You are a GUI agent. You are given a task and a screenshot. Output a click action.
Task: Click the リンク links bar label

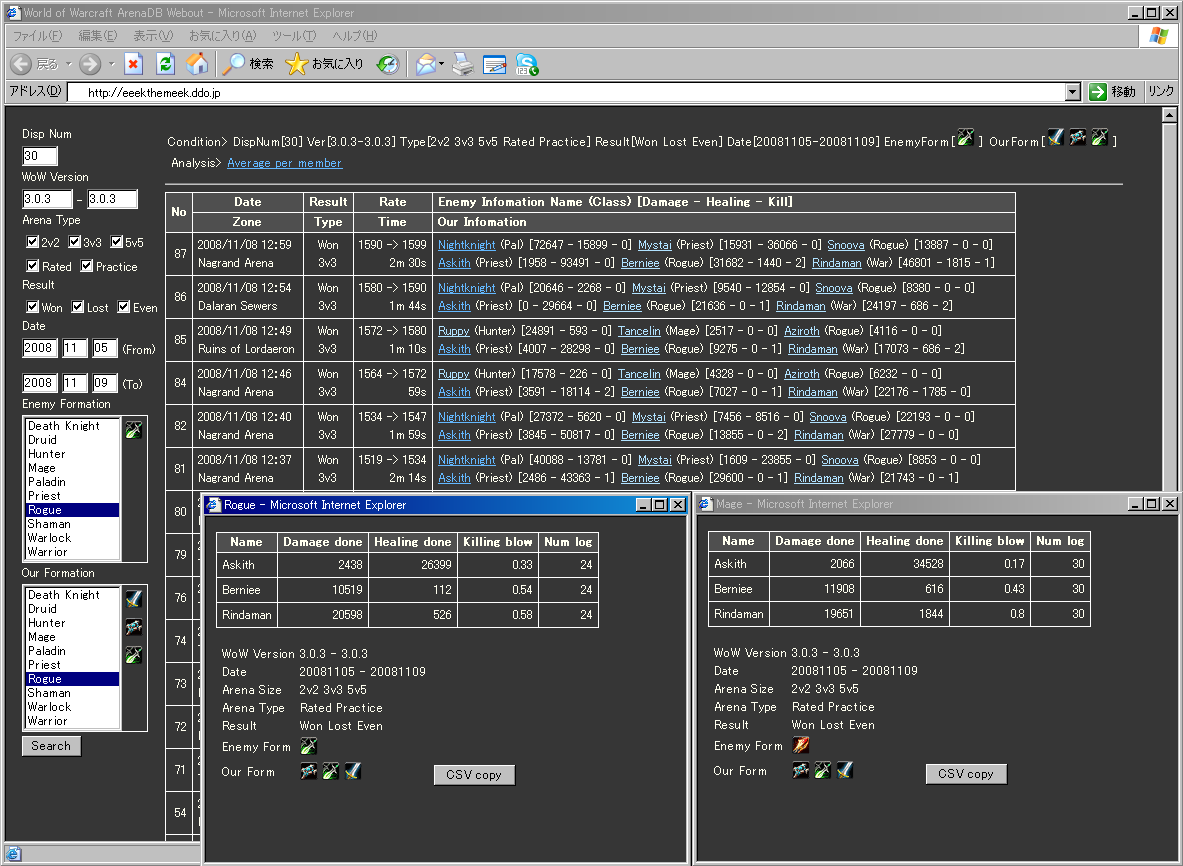(x=1161, y=91)
